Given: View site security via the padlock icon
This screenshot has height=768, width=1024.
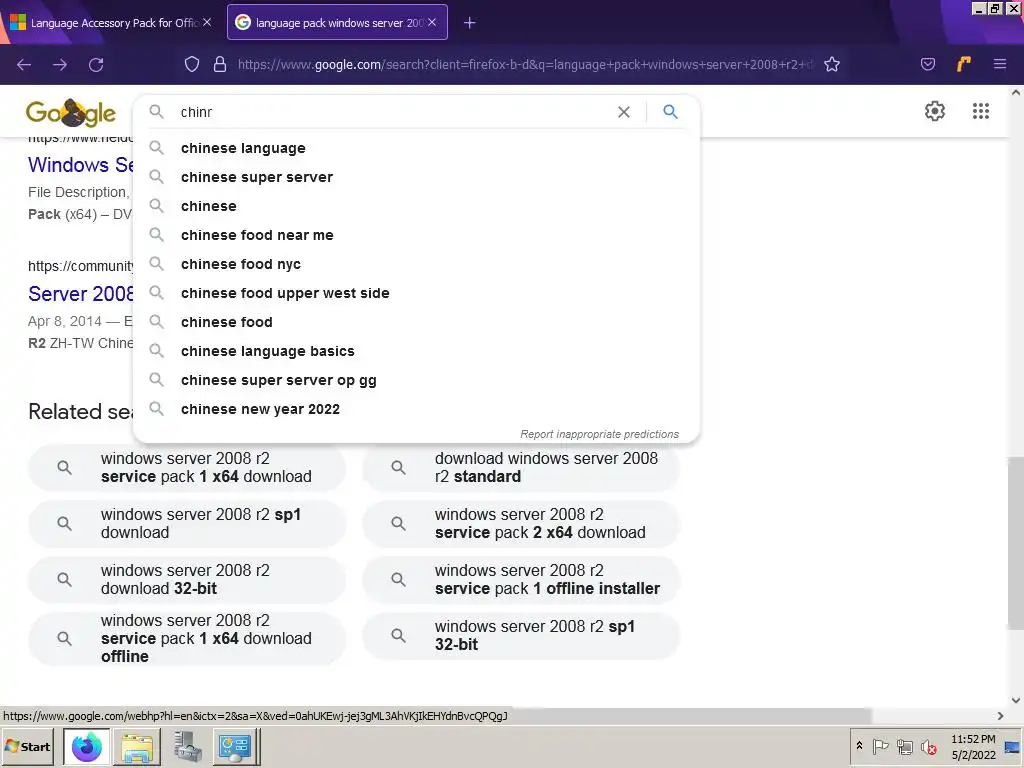Looking at the screenshot, I should coord(220,64).
